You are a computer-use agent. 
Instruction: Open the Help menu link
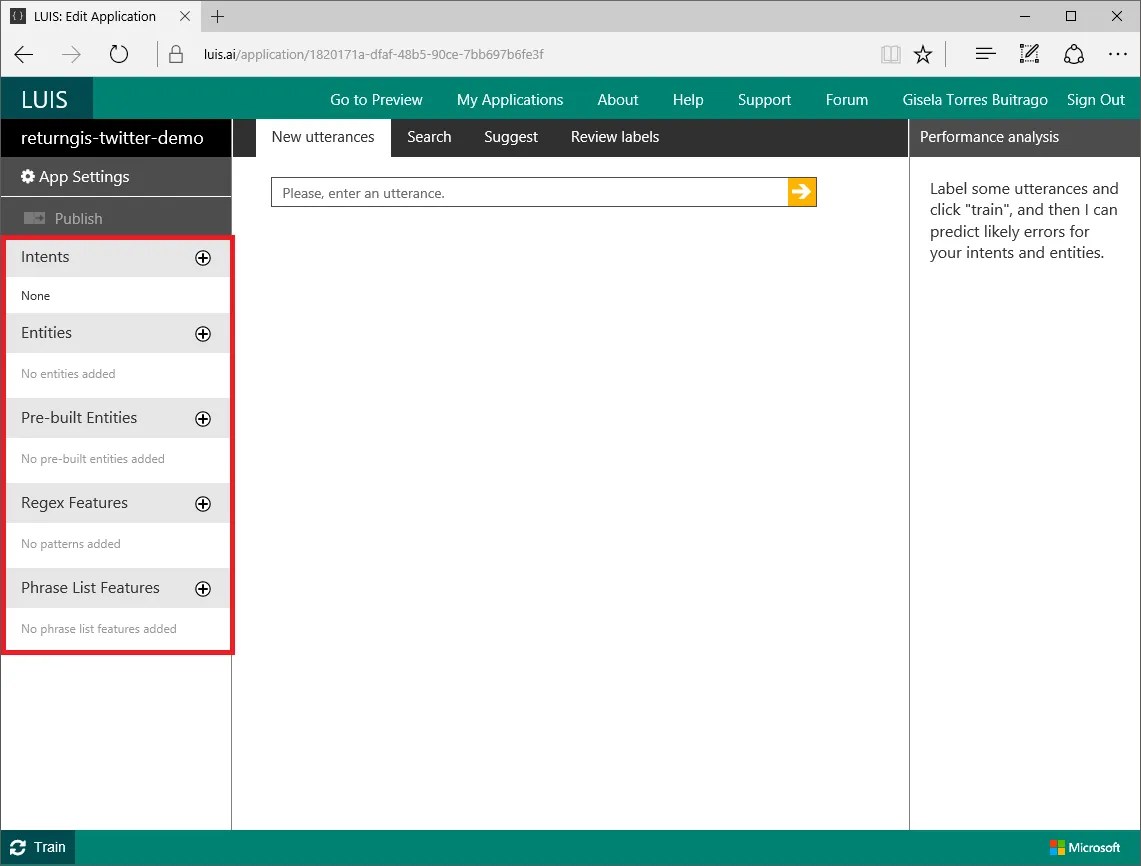pyautogui.click(x=688, y=100)
